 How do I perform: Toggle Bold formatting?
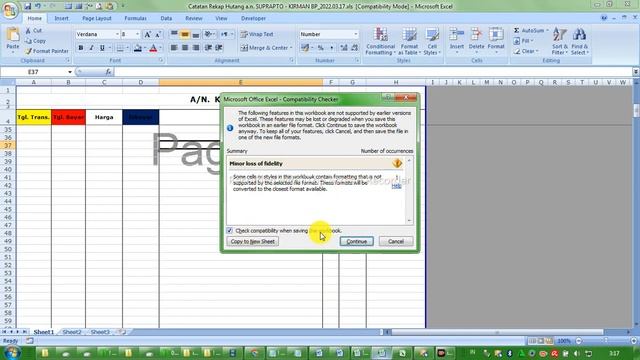pos(81,48)
